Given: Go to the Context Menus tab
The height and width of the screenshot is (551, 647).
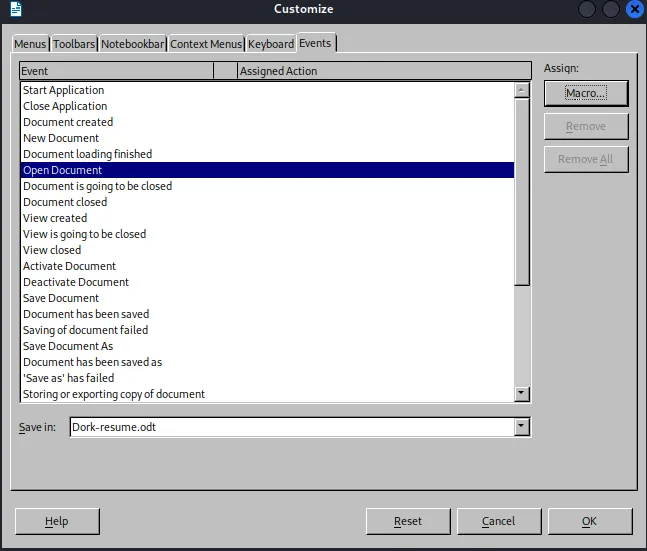Looking at the screenshot, I should (206, 44).
